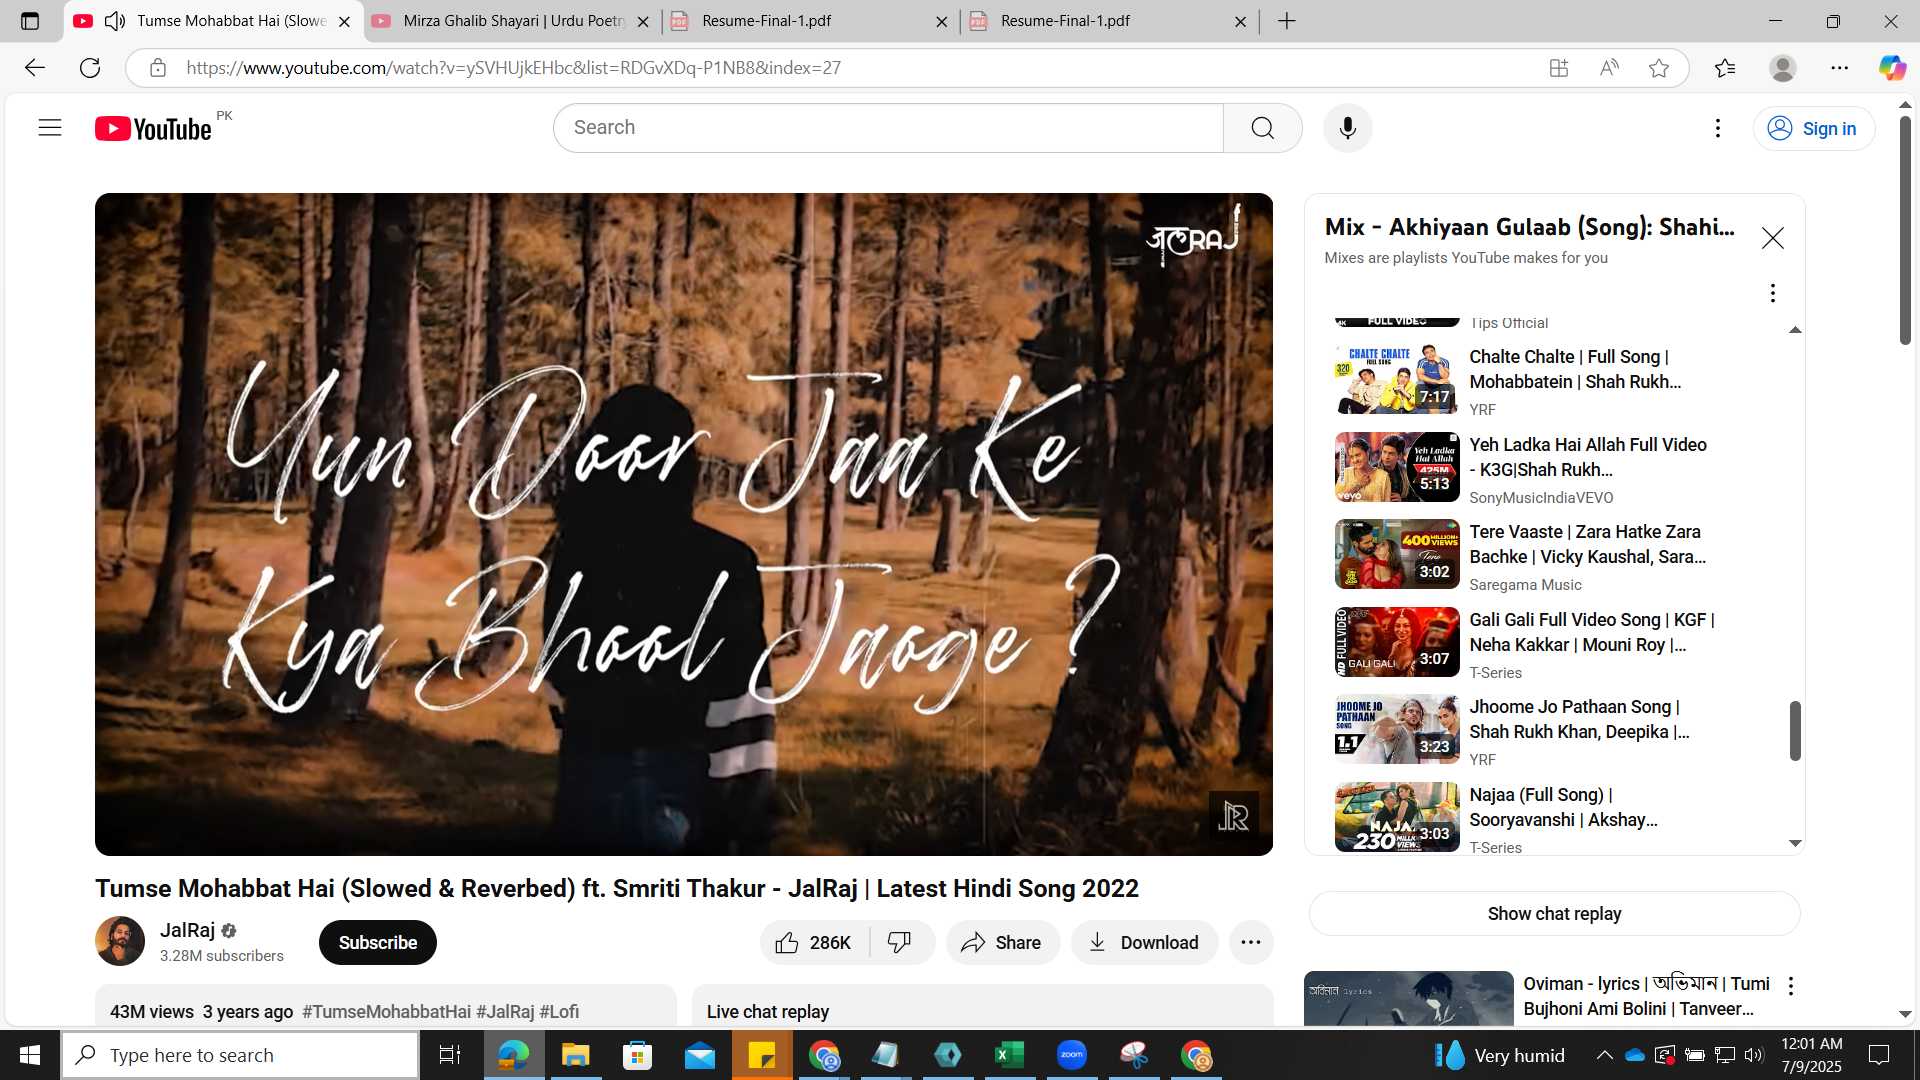Open the Windows Start menu
Viewport: 1920px width, 1080px height.
(30, 1055)
